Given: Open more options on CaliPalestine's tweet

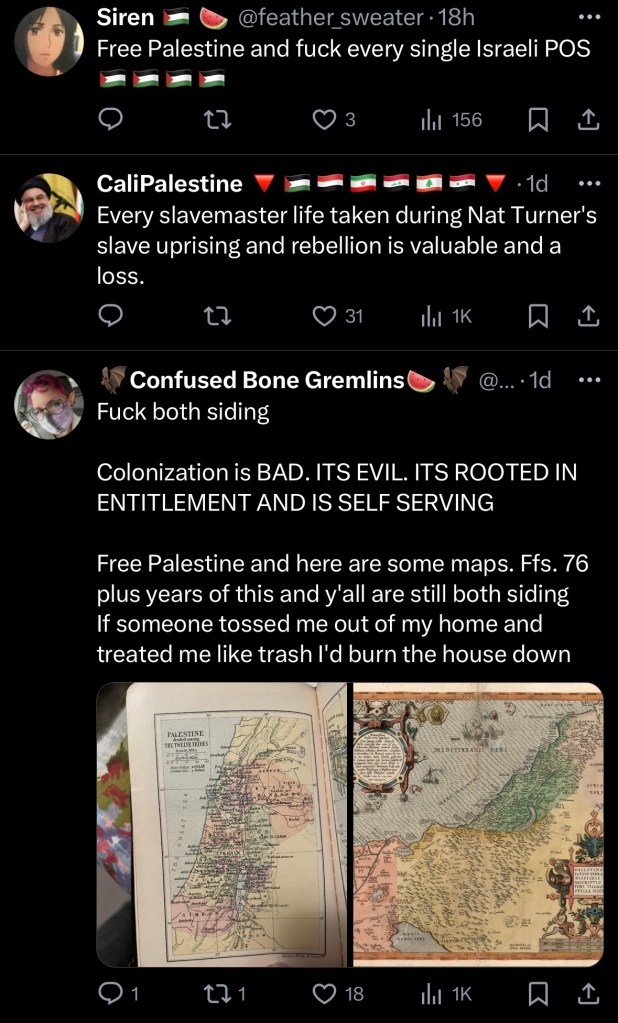Looking at the screenshot, I should [588, 183].
